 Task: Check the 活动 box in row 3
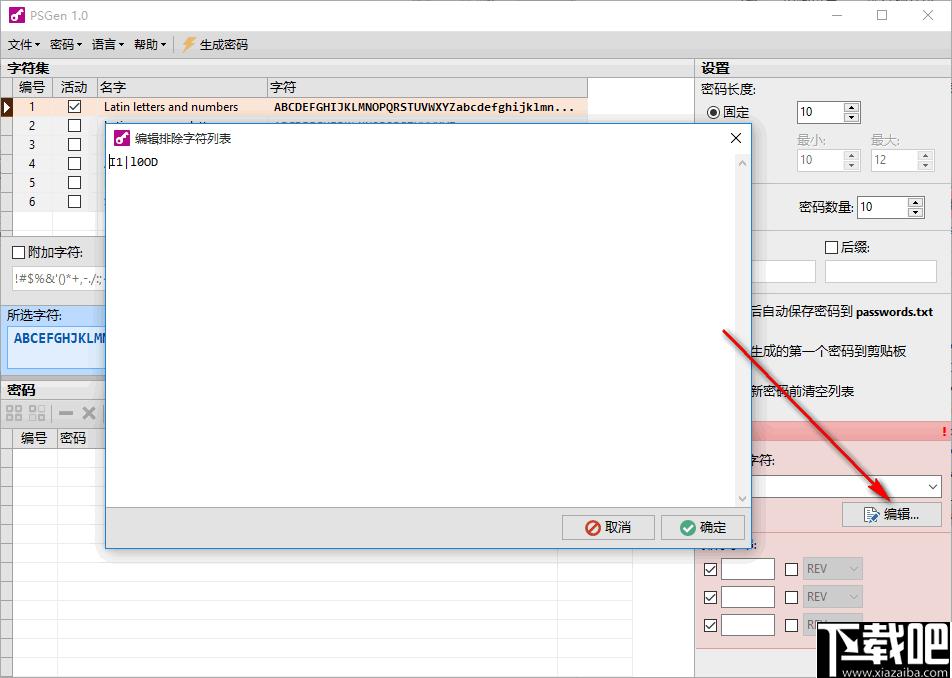coord(74,144)
